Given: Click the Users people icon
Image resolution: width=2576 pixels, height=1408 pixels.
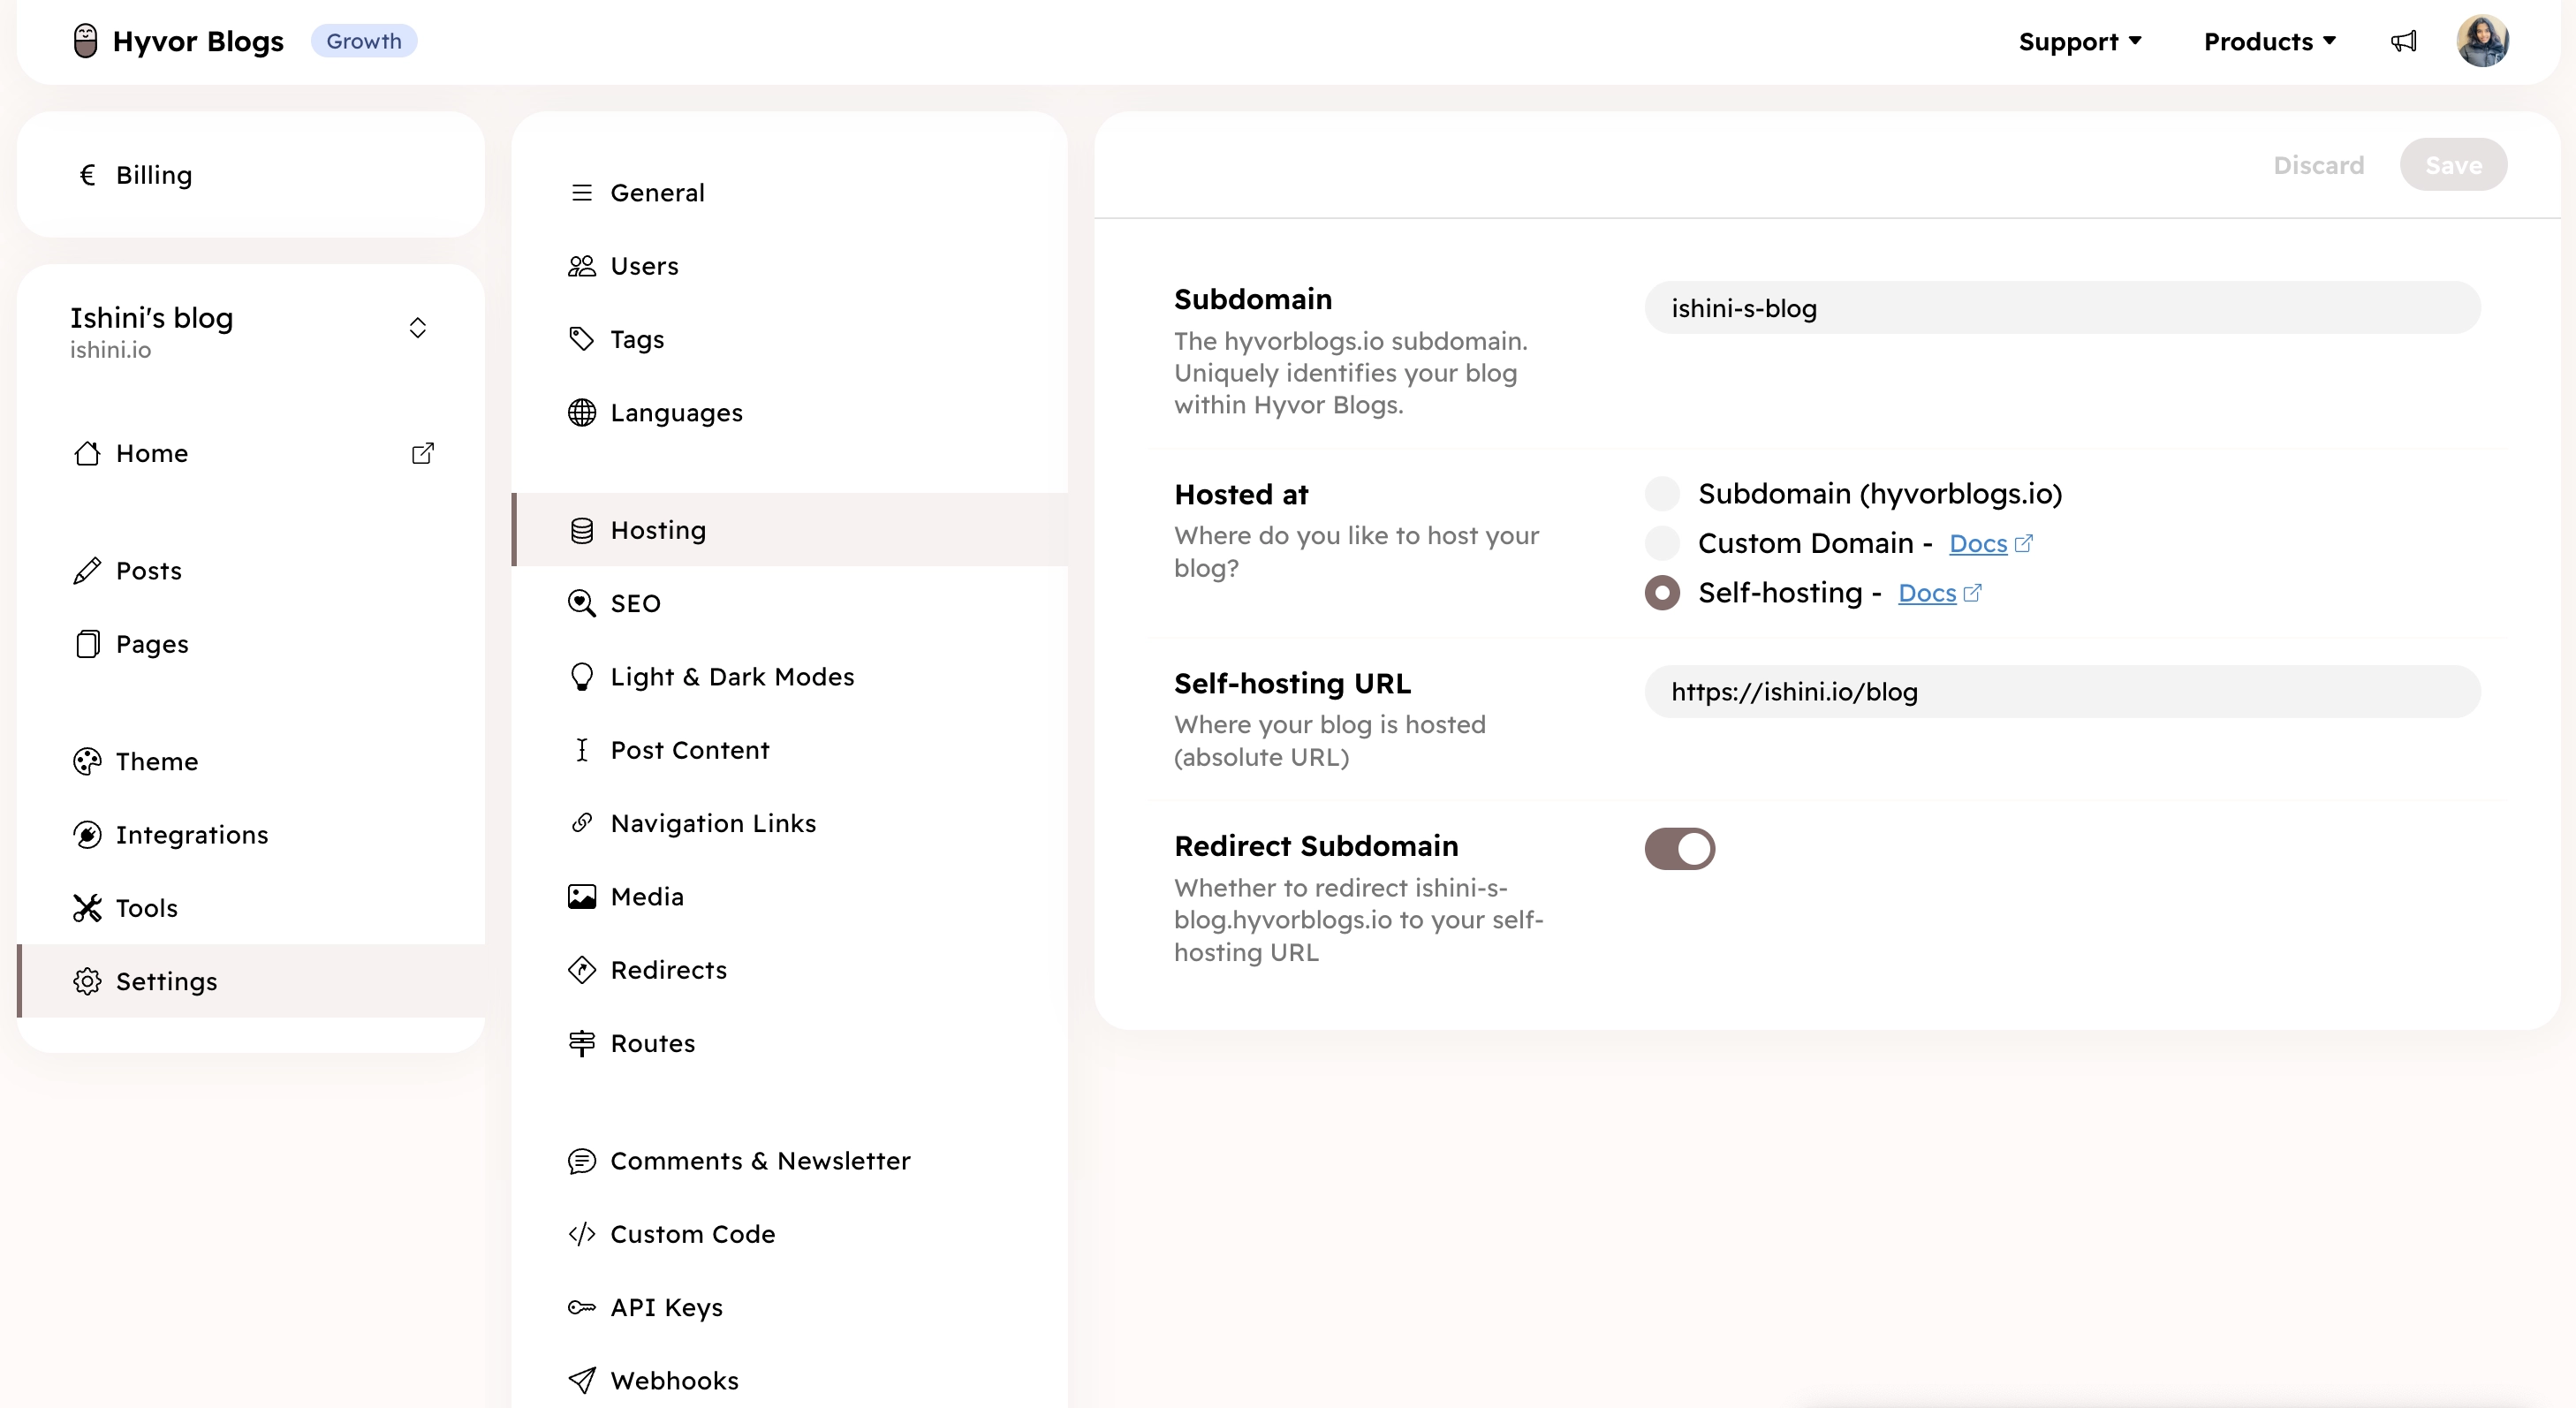Looking at the screenshot, I should click(582, 266).
